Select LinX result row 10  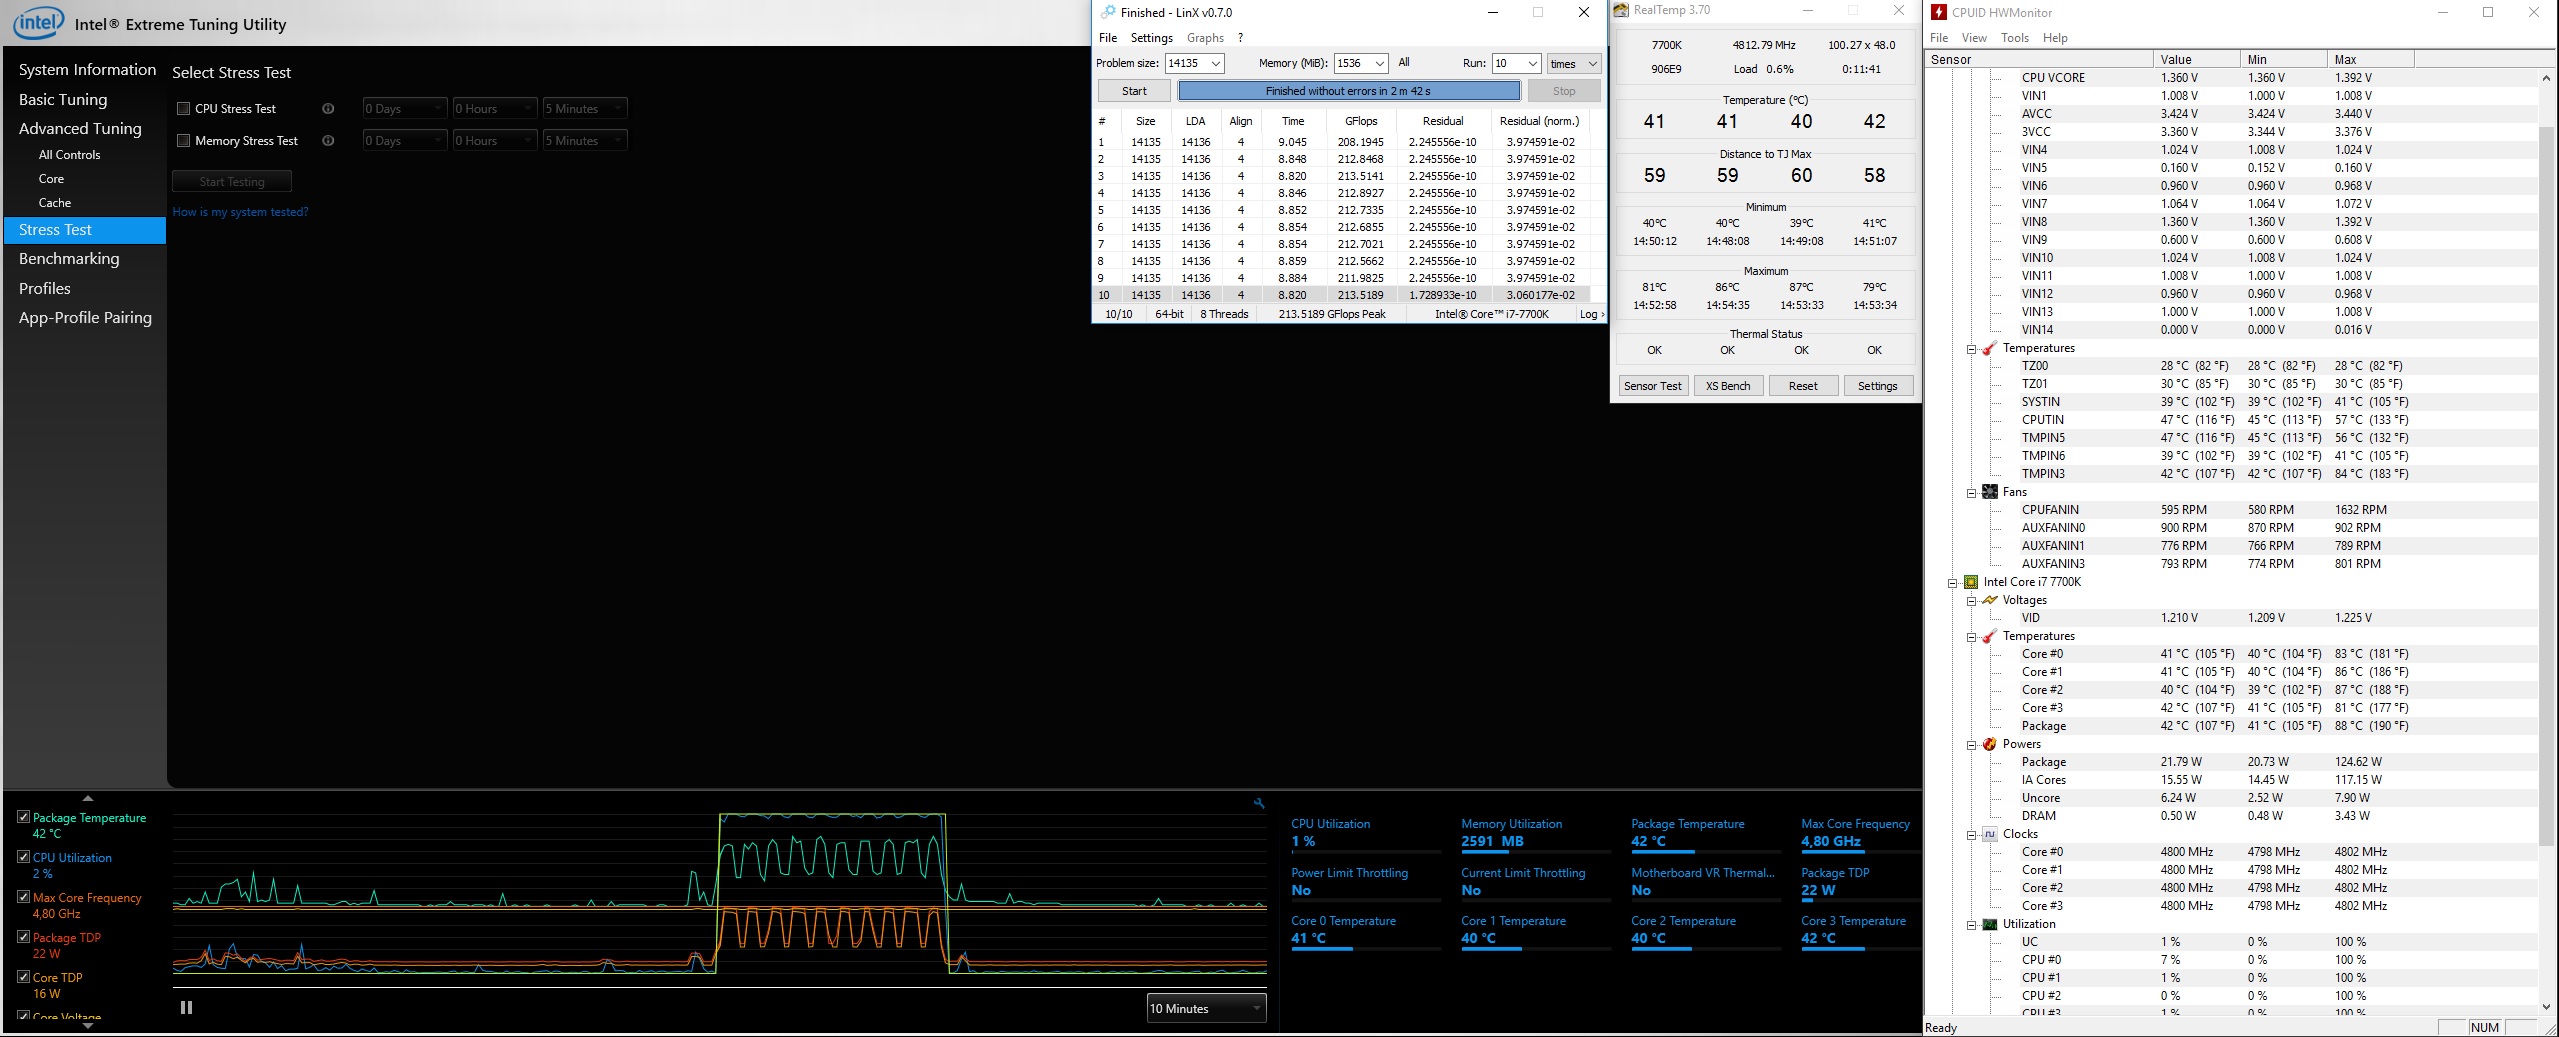(x=1343, y=295)
